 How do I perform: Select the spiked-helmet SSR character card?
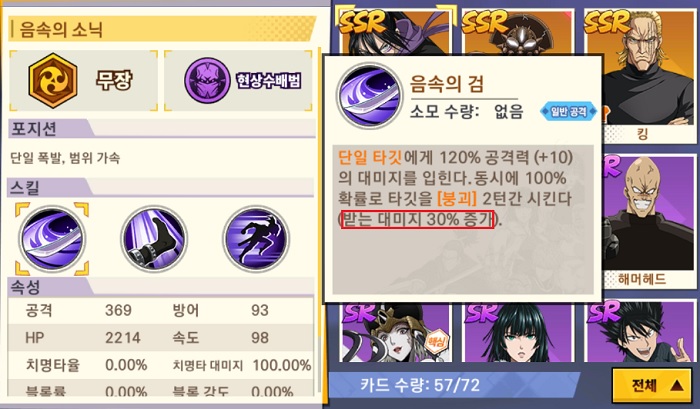click(x=518, y=31)
